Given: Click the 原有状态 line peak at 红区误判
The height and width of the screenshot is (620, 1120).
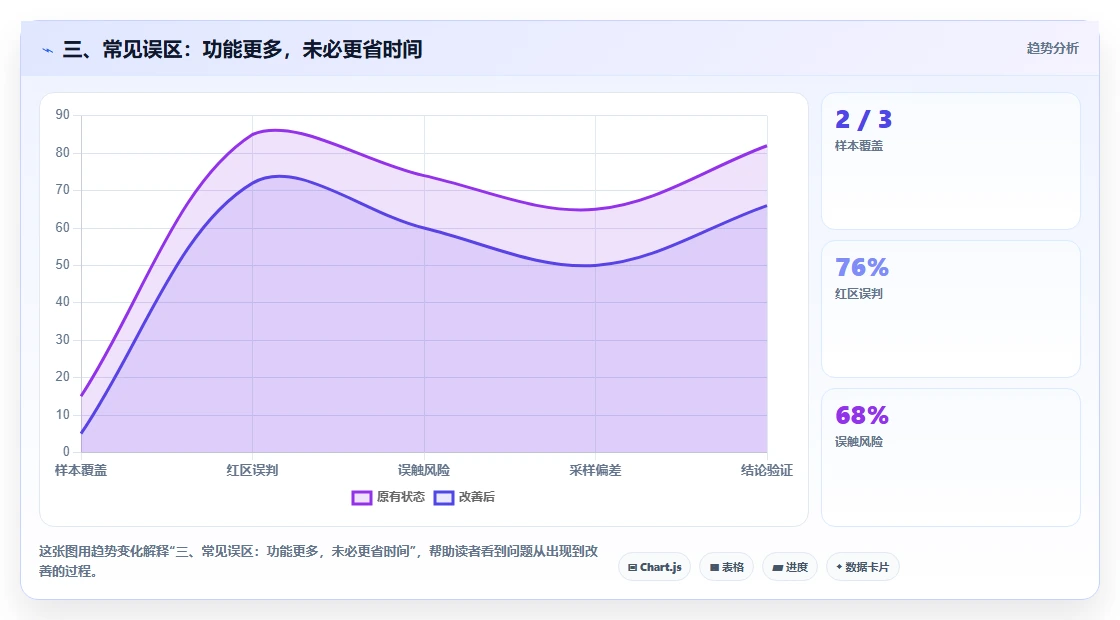Looking at the screenshot, I should (x=253, y=134).
